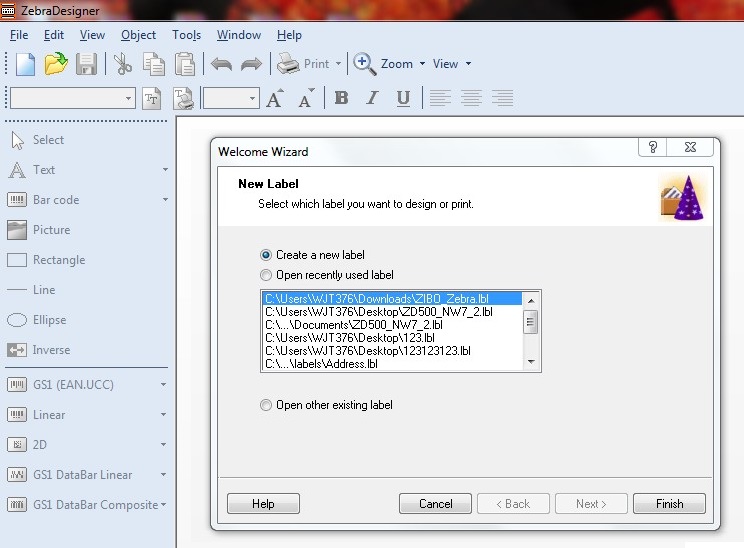Open the Edit menu
The height and width of the screenshot is (548, 744).
point(54,35)
